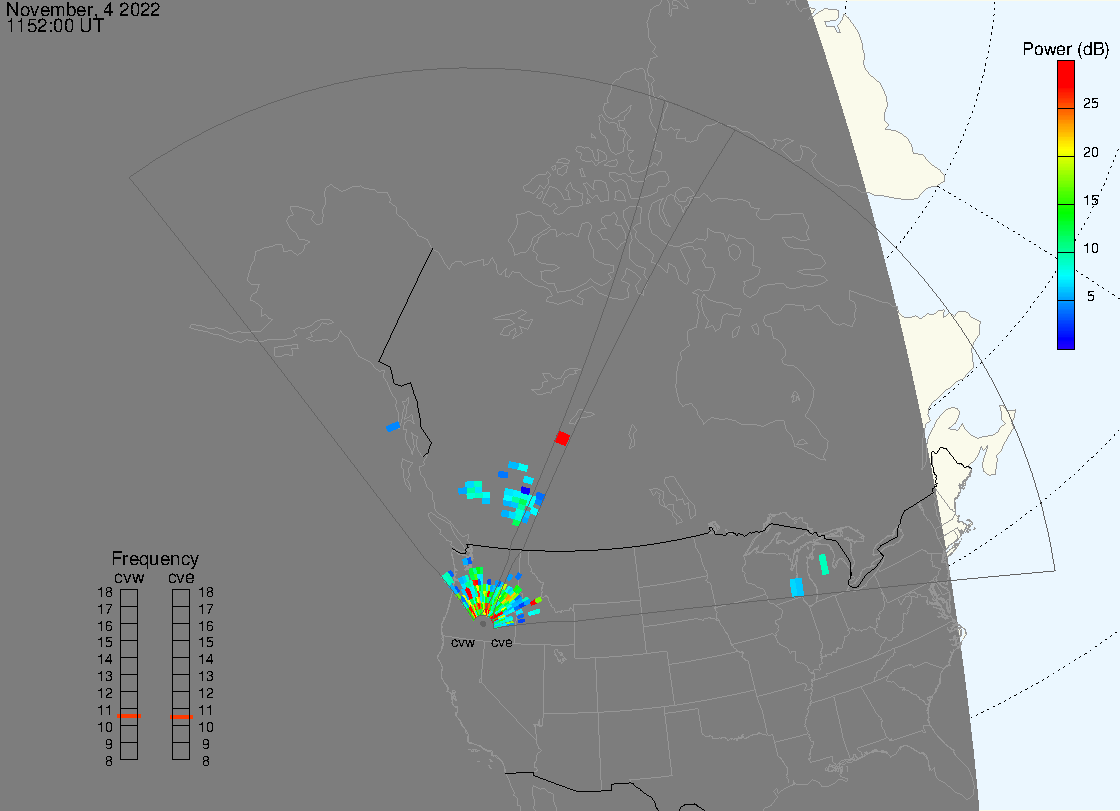Click the 8 label beside cvw frequency bar

(109, 762)
